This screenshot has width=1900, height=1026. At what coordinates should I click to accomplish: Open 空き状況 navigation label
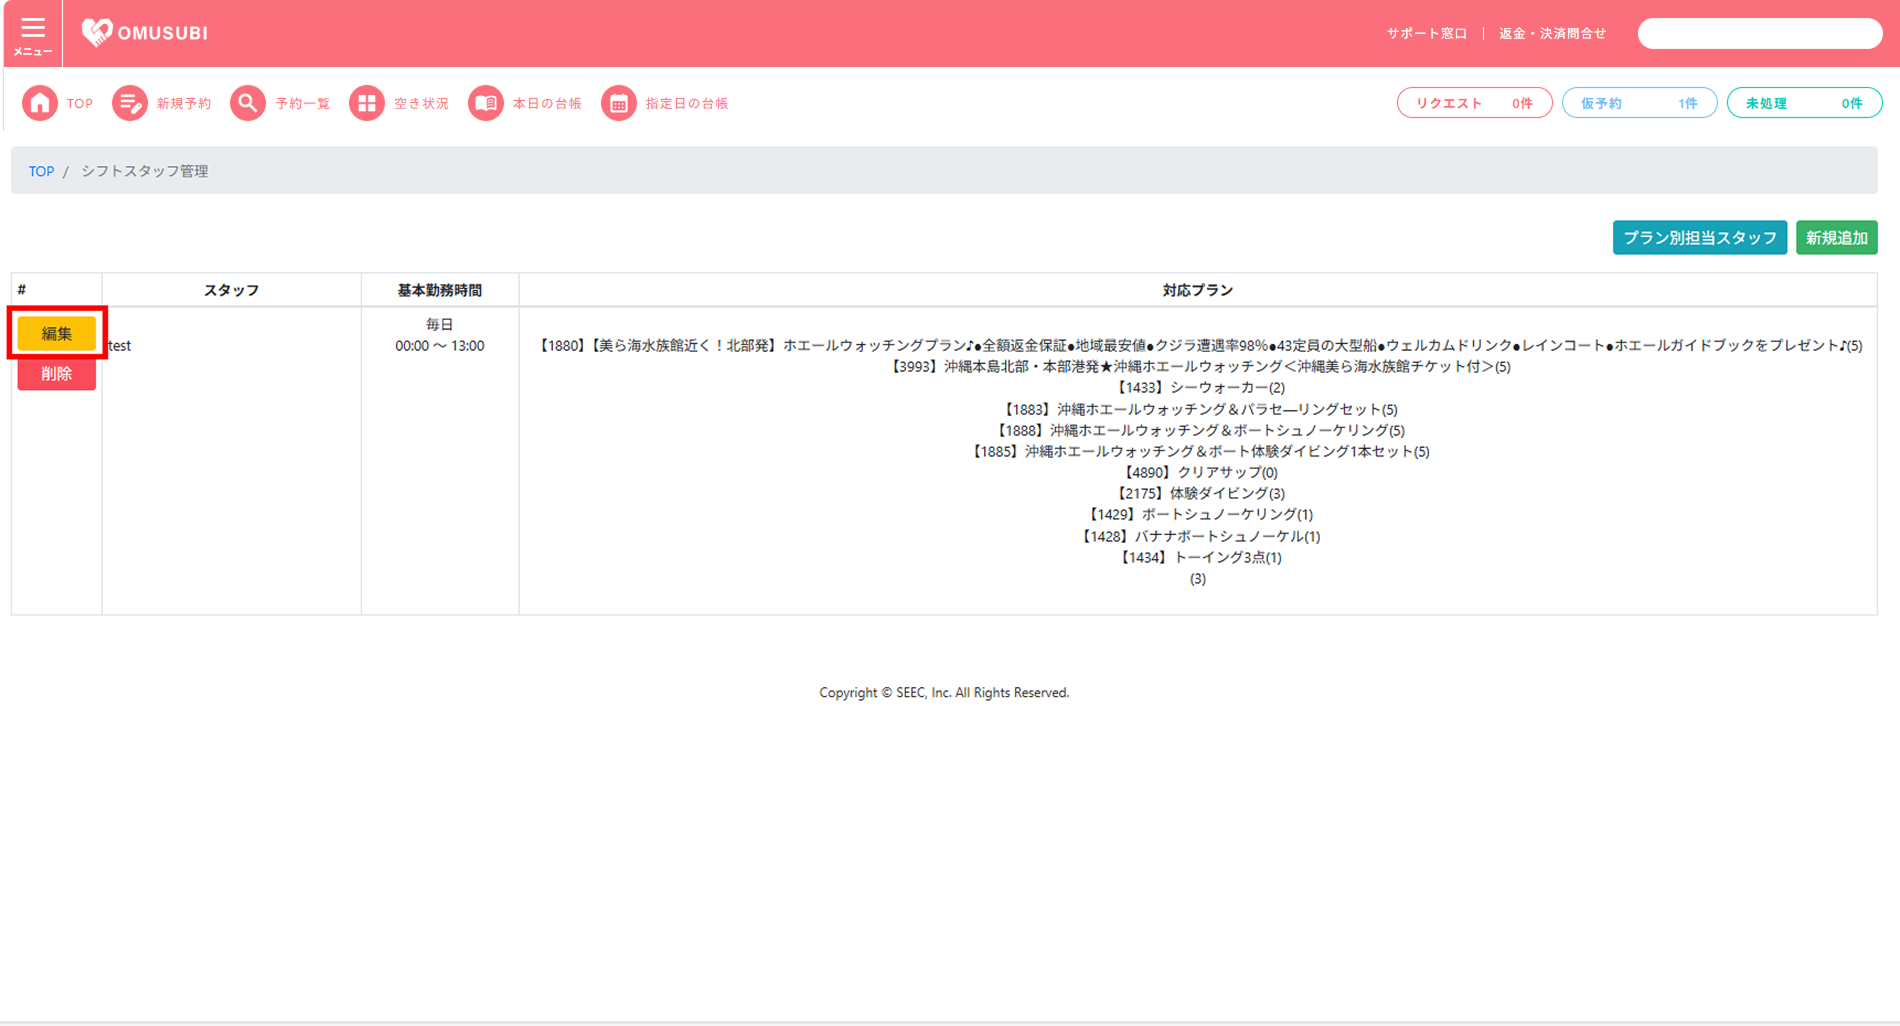pyautogui.click(x=422, y=104)
